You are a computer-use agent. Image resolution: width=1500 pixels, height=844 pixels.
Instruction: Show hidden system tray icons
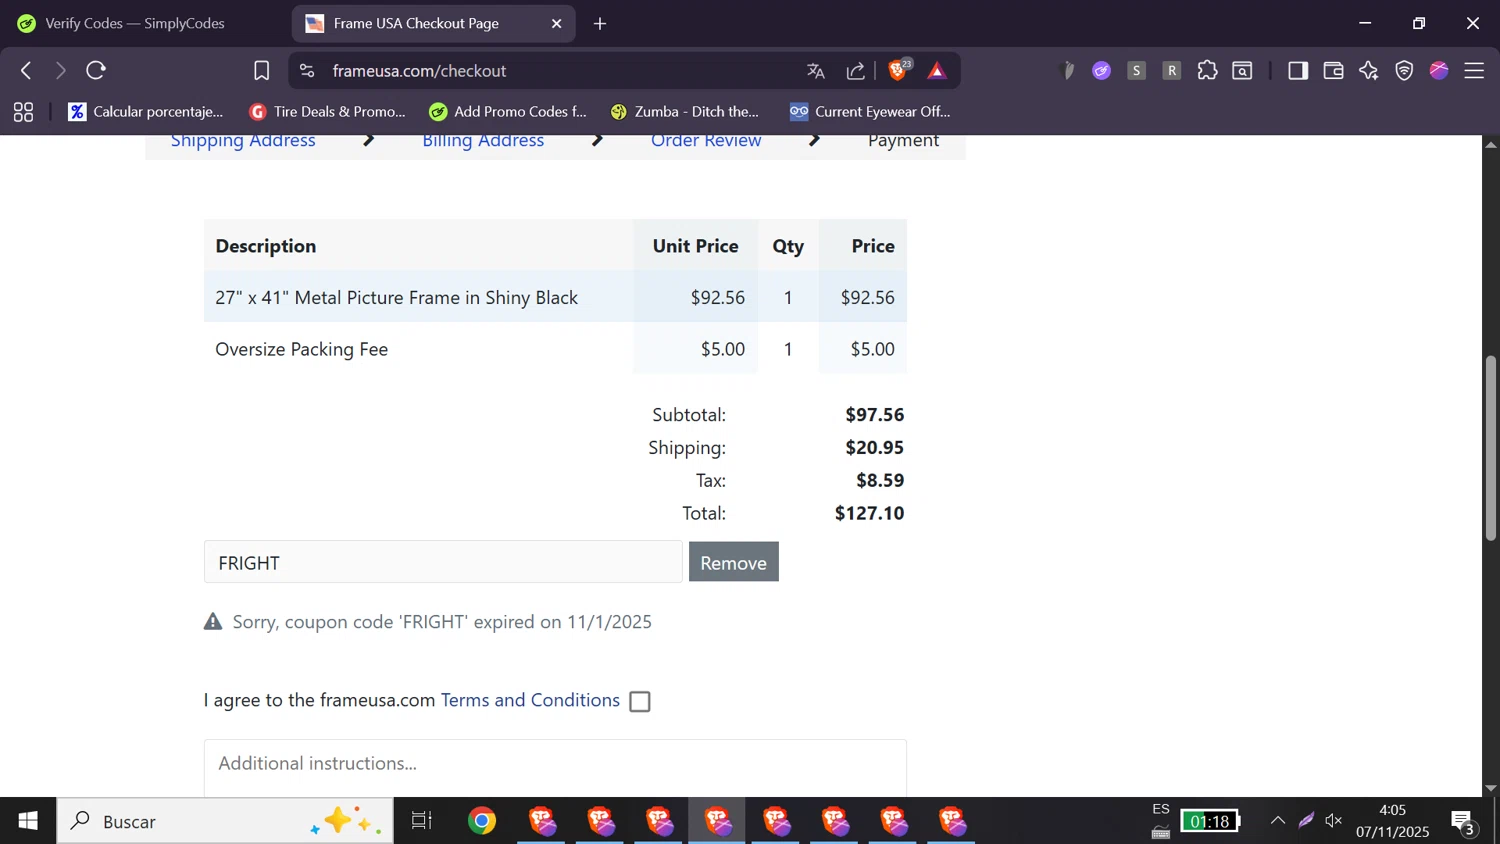1277,821
